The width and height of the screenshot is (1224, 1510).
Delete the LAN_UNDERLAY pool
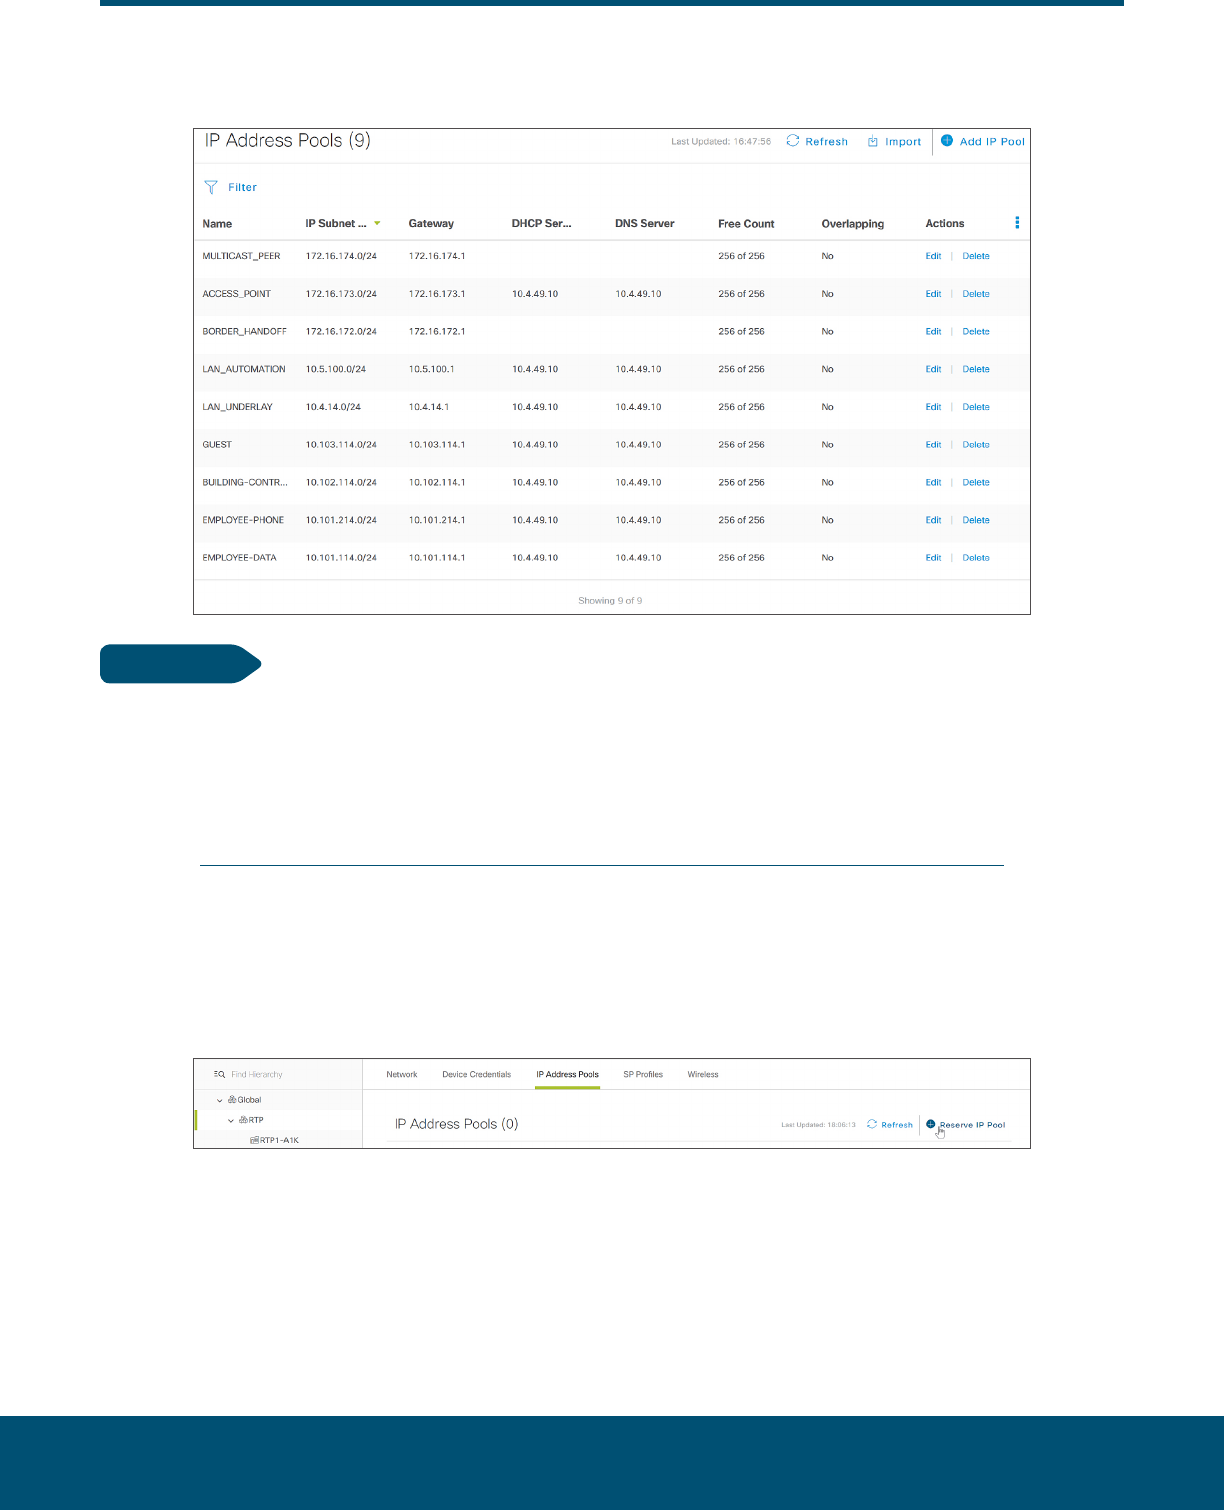point(976,407)
